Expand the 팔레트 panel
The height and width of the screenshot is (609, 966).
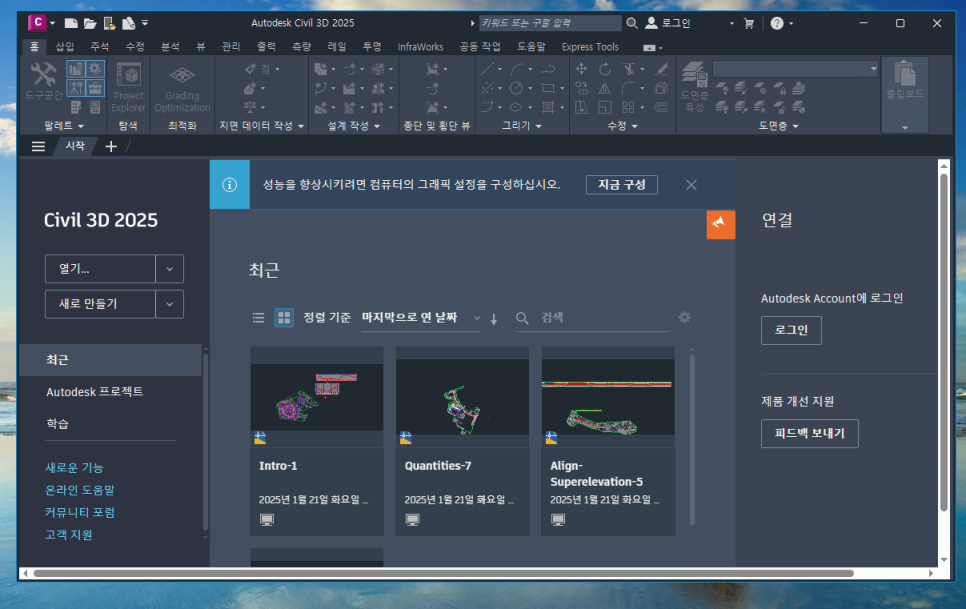(63, 126)
